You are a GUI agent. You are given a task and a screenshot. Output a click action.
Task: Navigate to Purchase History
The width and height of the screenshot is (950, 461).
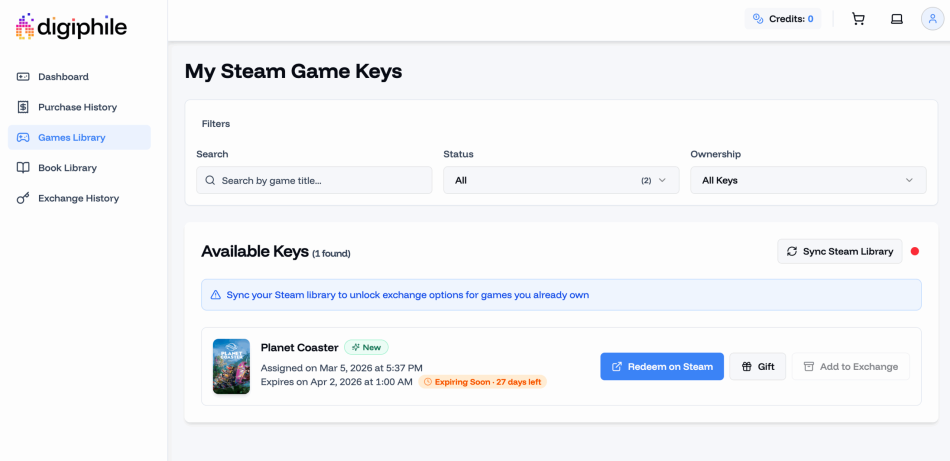[77, 107]
